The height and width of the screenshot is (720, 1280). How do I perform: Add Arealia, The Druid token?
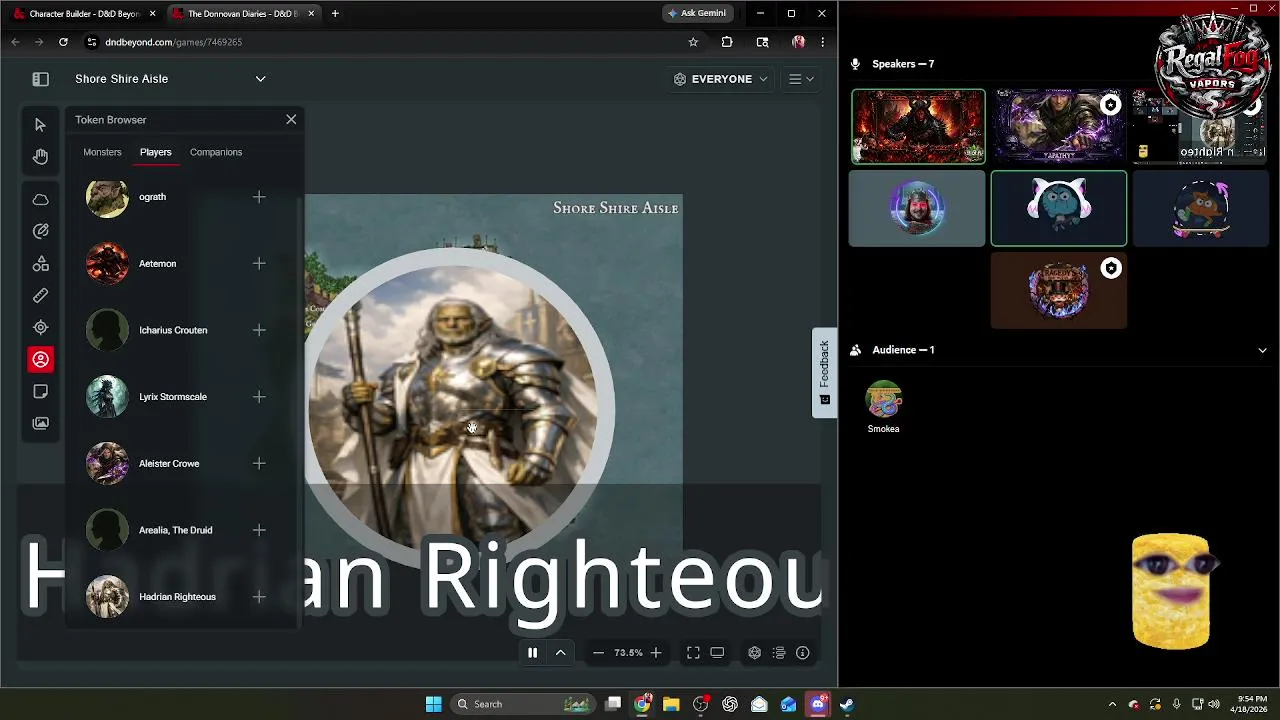click(259, 530)
